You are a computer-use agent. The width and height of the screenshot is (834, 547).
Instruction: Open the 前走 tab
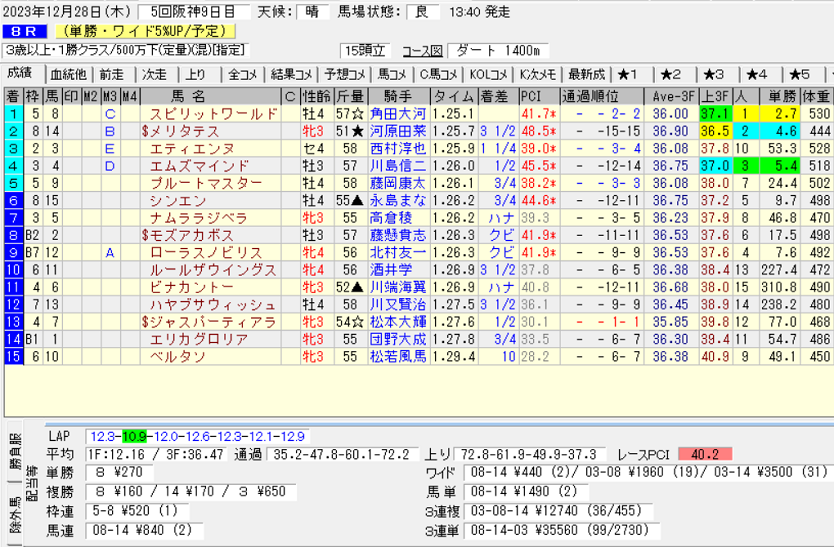point(111,74)
